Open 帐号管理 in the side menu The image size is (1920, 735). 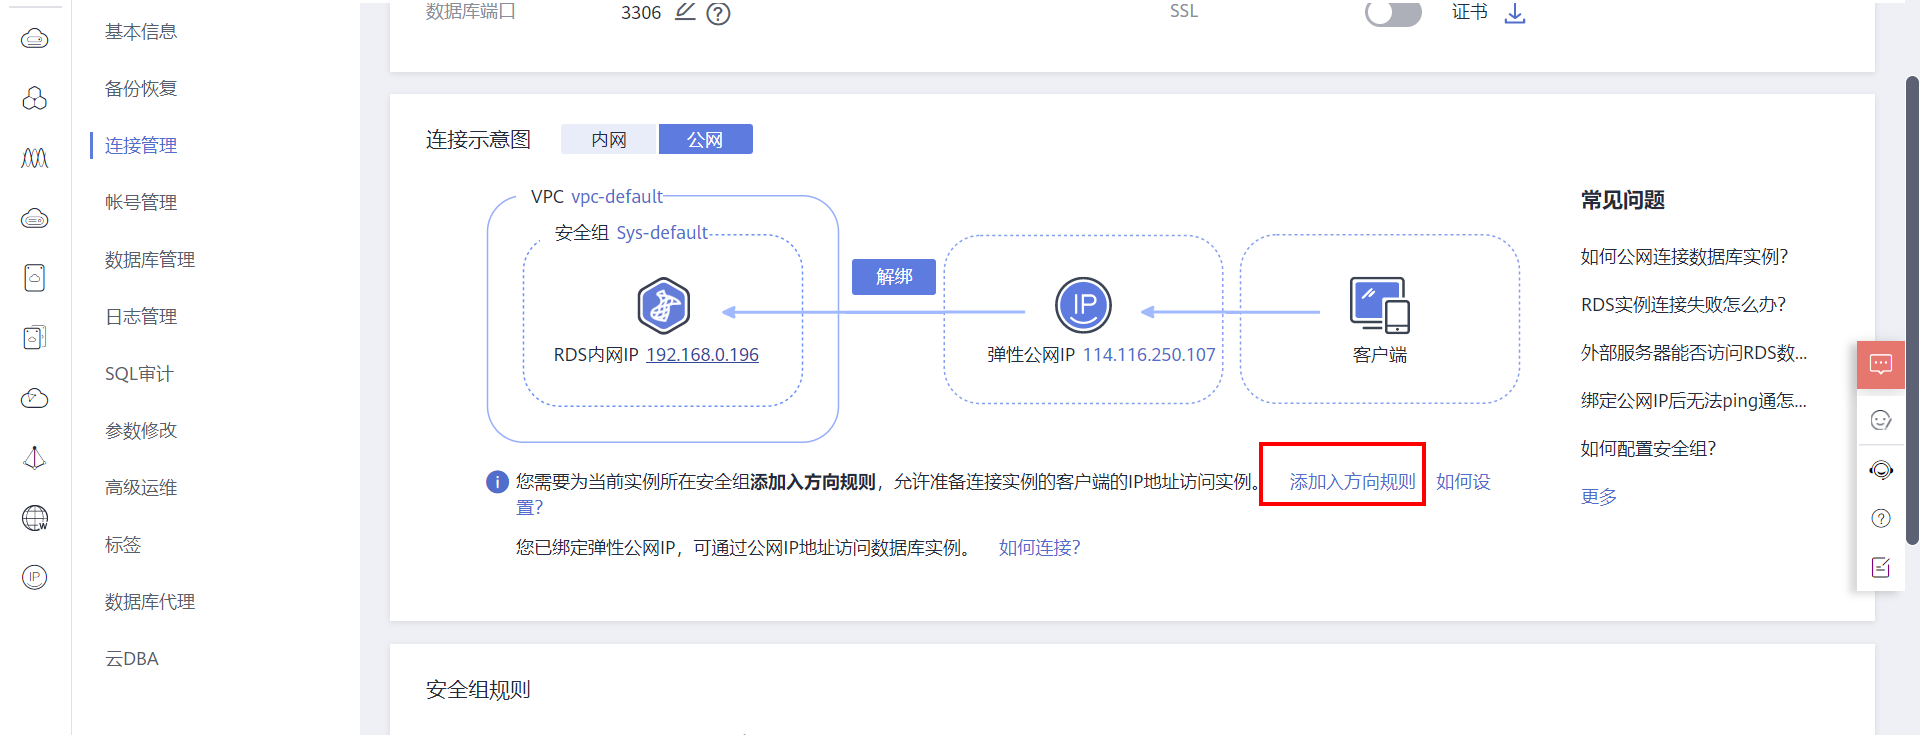pyautogui.click(x=141, y=203)
